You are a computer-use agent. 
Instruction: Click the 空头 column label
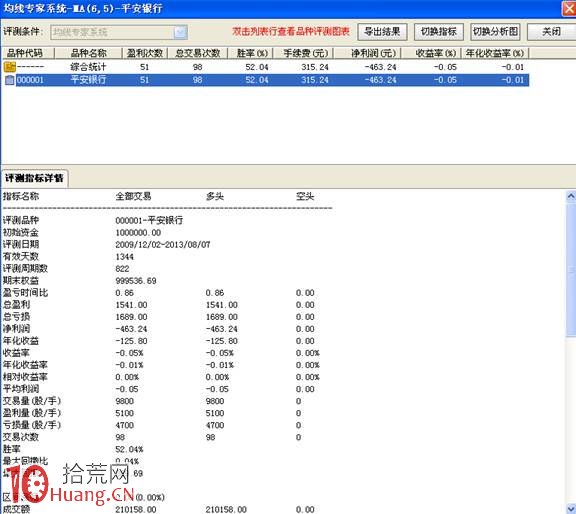(305, 197)
